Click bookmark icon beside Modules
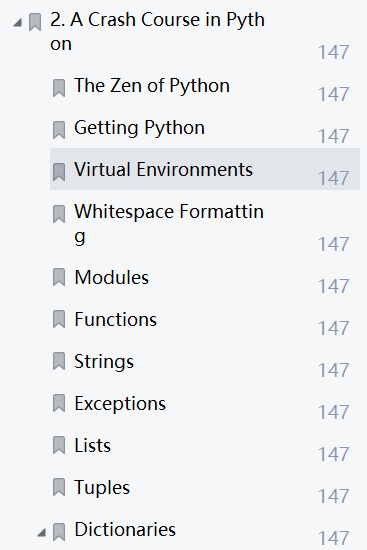 [59, 277]
